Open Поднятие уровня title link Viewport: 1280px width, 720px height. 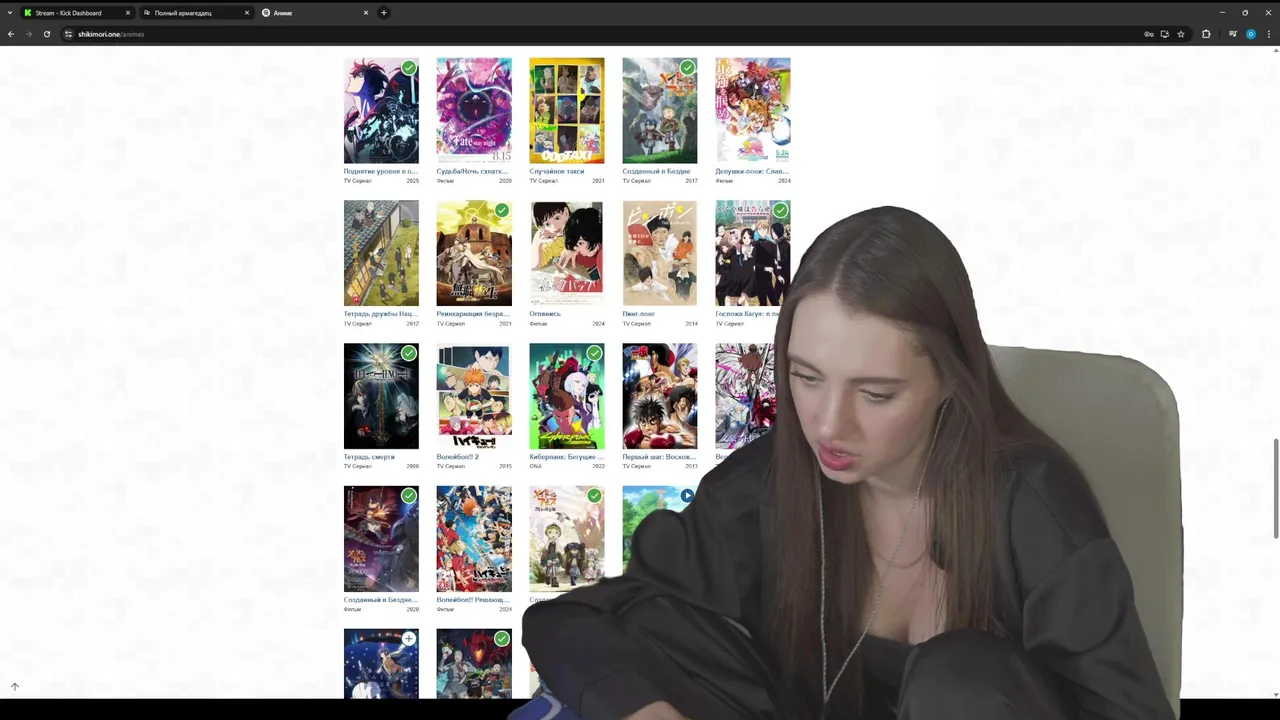[381, 171]
